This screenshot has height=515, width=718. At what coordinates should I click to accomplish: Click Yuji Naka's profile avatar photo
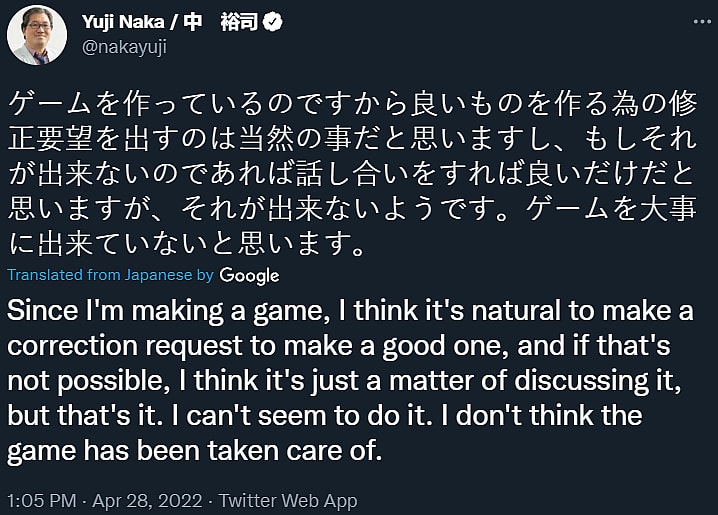[x=37, y=35]
